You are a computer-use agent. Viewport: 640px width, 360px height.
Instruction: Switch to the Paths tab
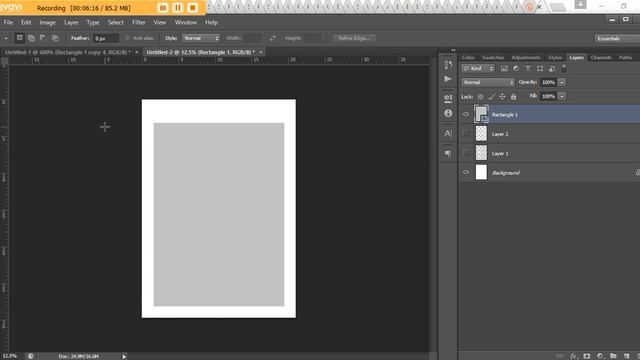click(625, 58)
